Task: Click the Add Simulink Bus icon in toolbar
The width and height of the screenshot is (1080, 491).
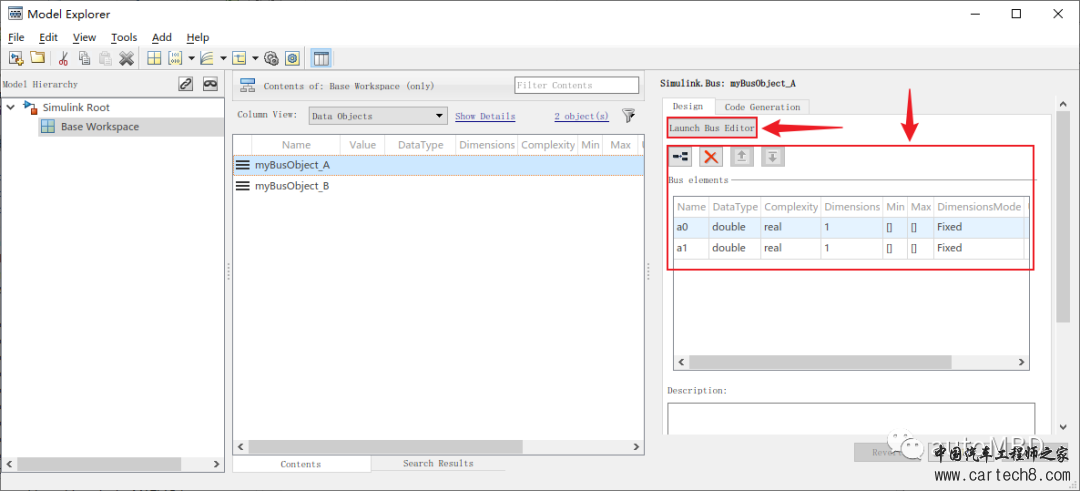Action: (239, 59)
